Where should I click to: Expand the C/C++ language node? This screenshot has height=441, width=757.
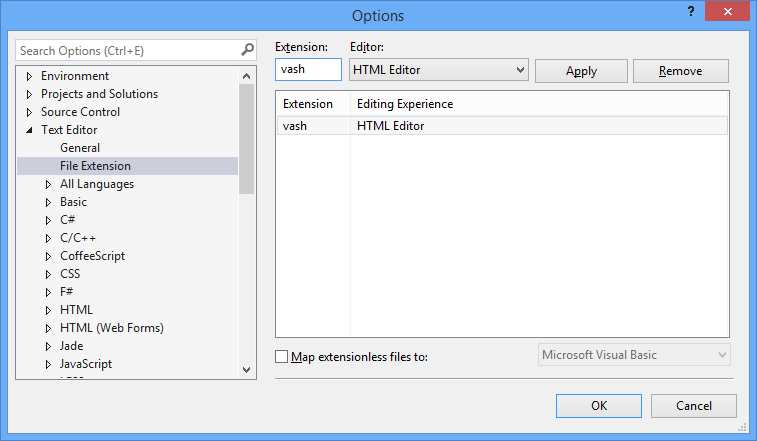pos(48,238)
